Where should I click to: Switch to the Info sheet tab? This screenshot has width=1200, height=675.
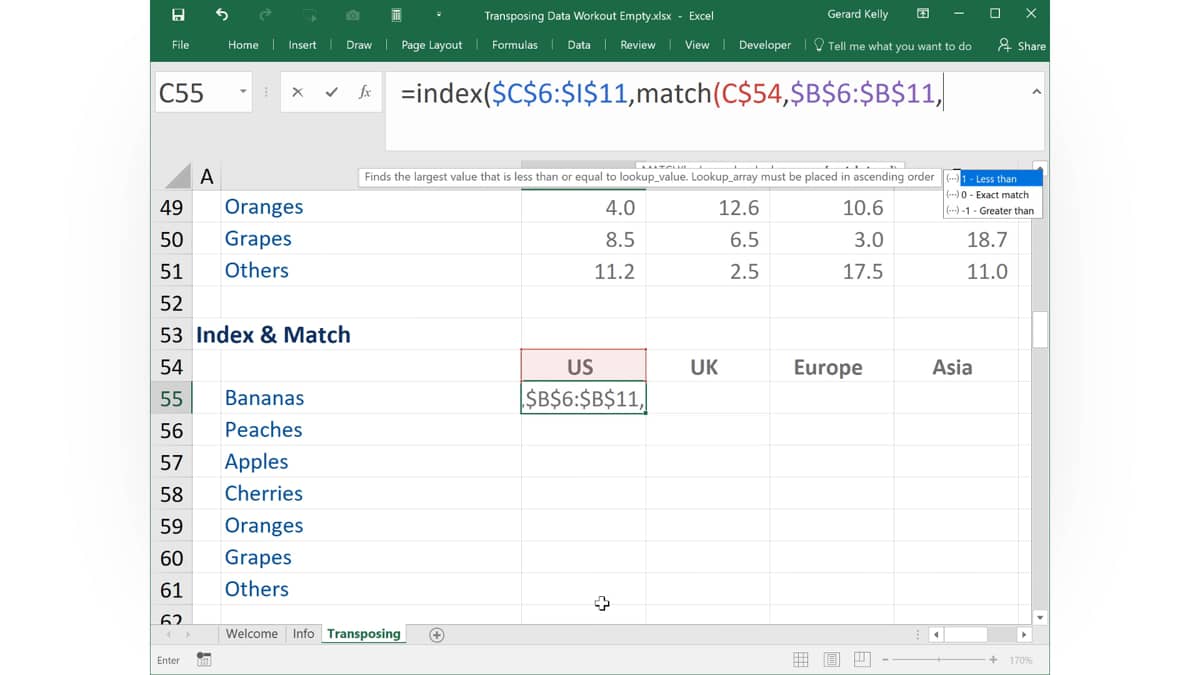[303, 634]
